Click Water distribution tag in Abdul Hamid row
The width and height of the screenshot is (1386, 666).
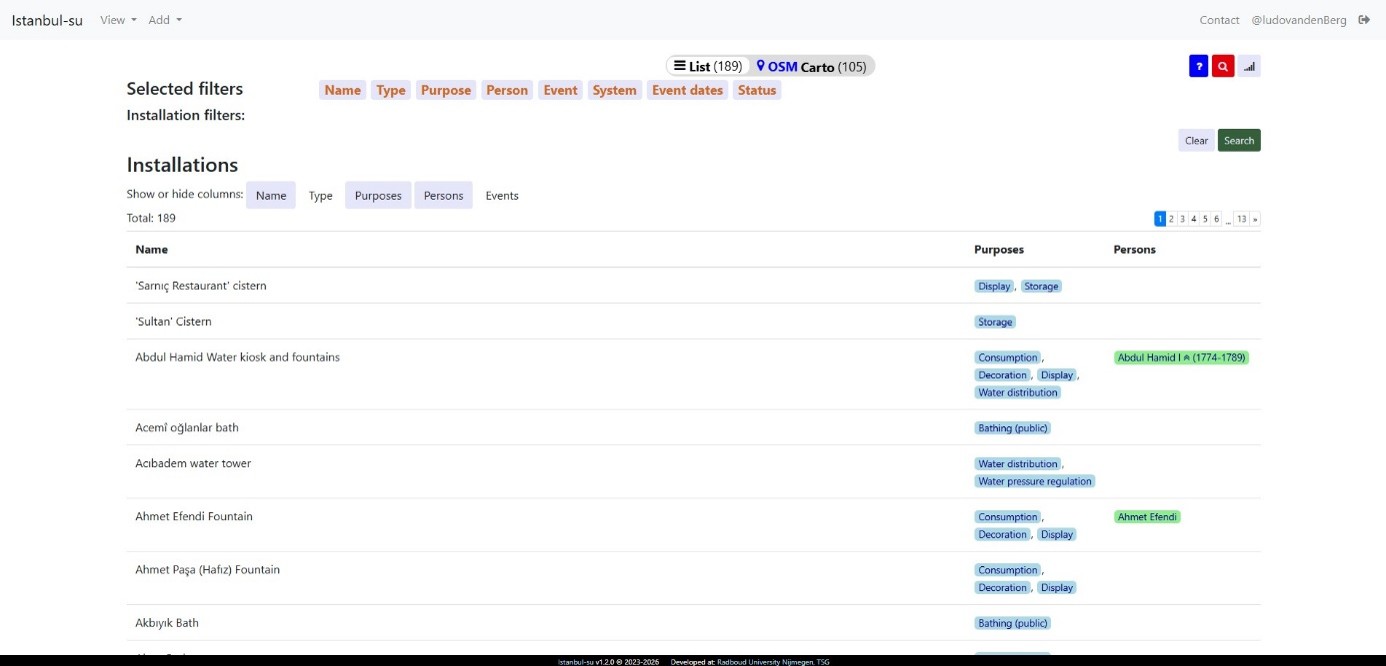[x=1018, y=392]
